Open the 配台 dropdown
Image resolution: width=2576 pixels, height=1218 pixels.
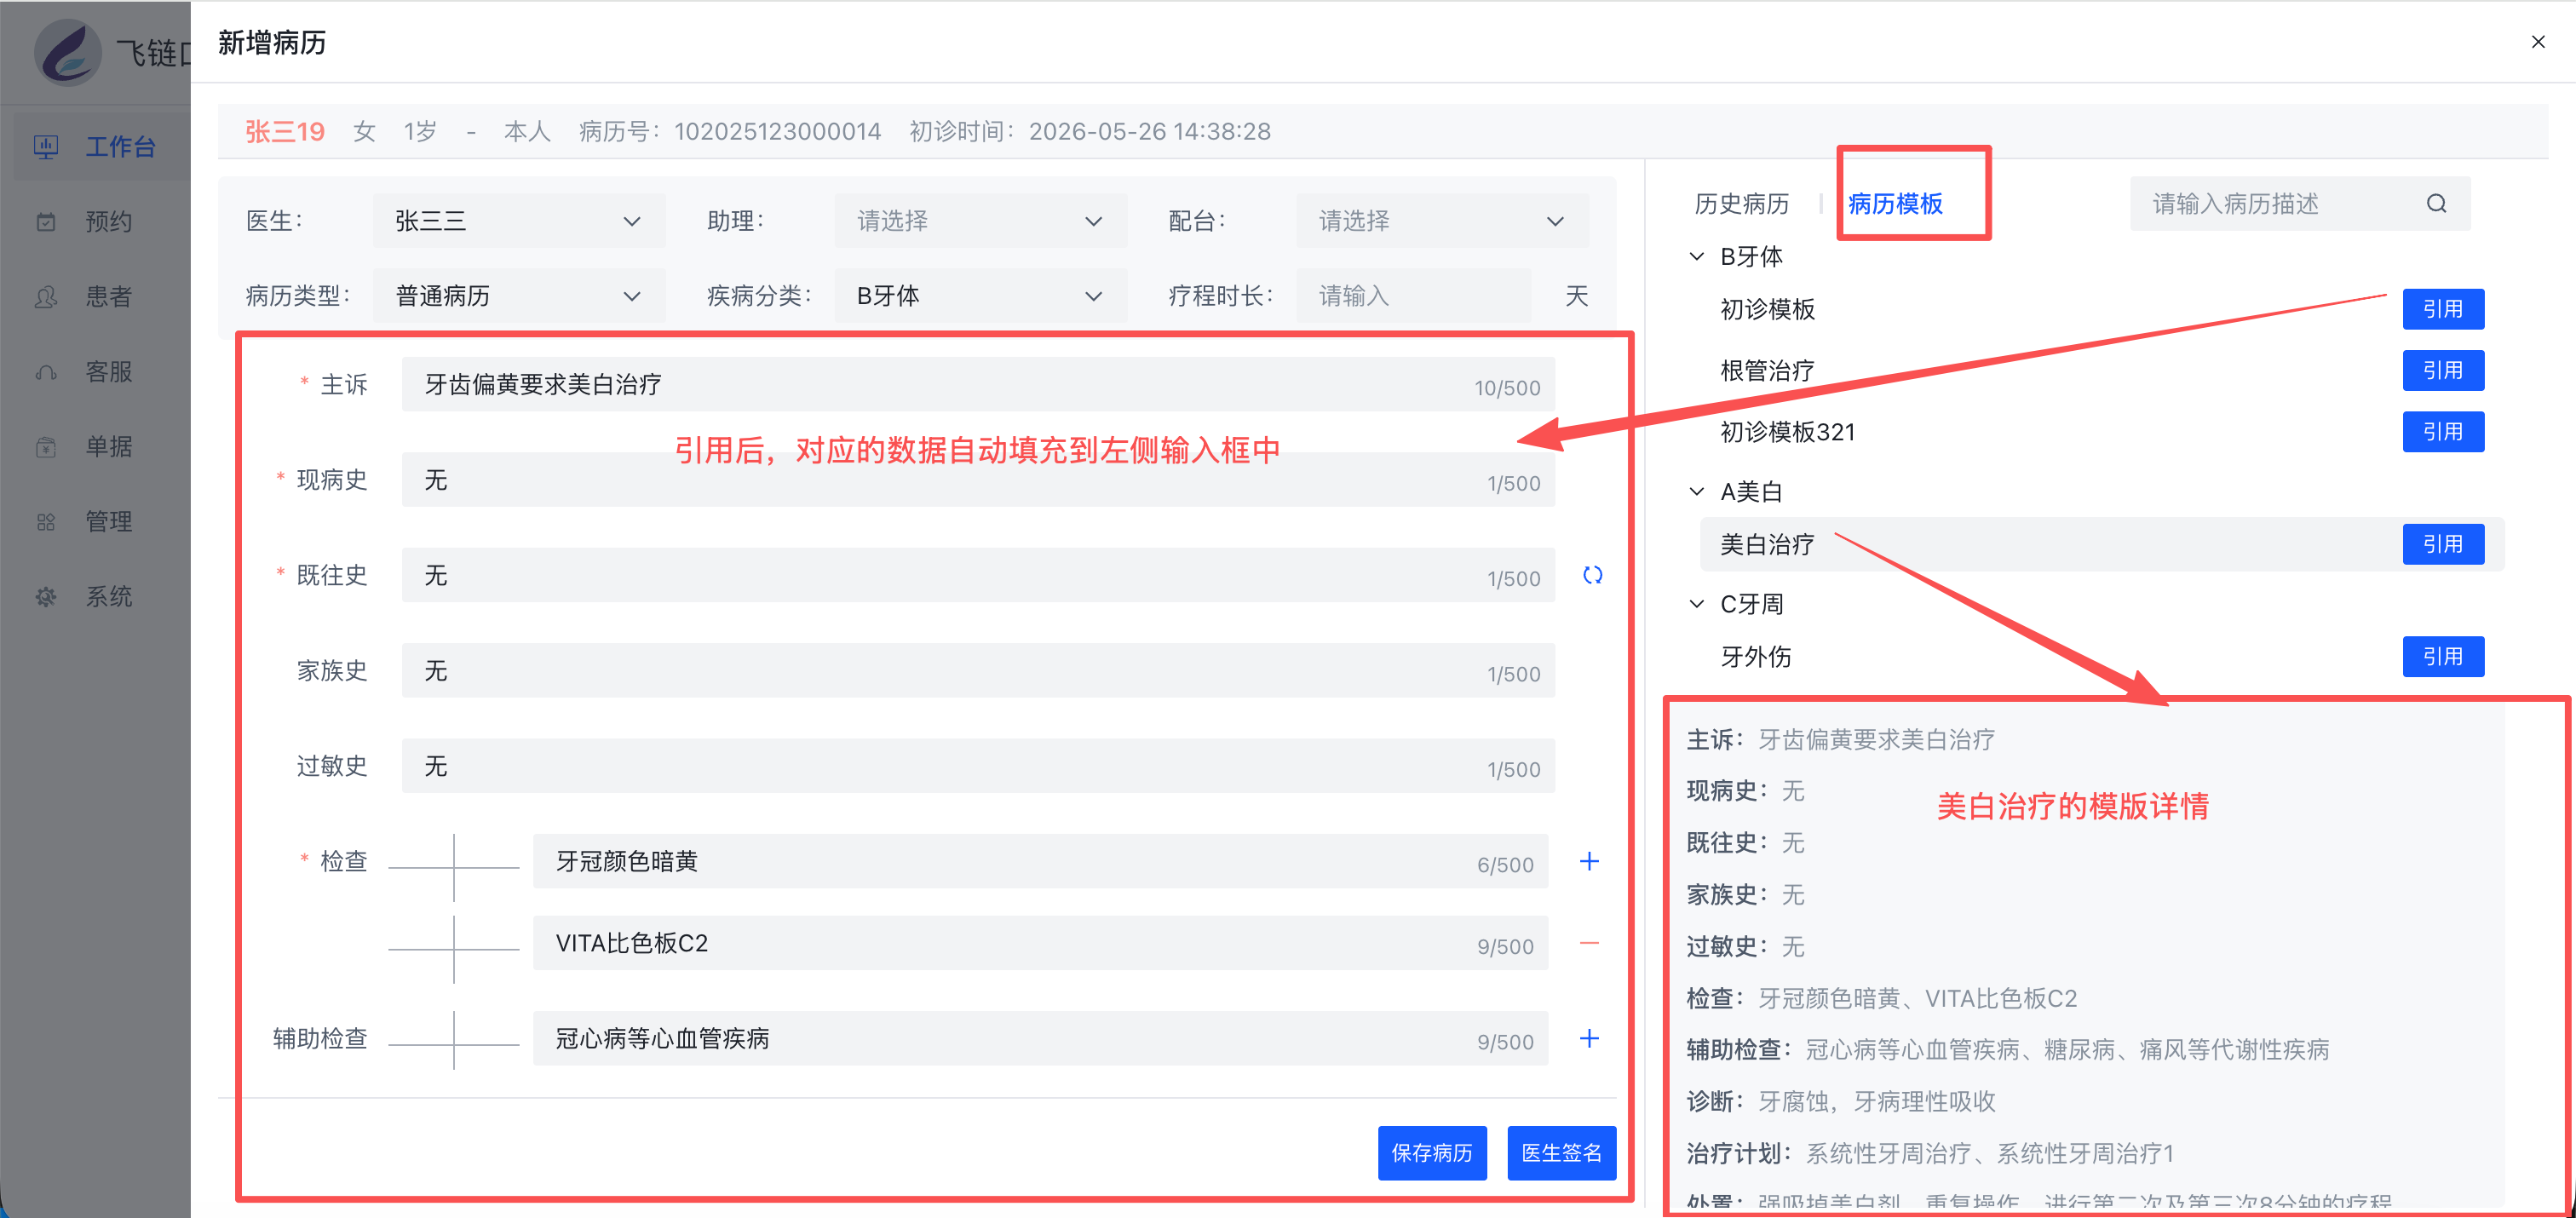point(1442,221)
